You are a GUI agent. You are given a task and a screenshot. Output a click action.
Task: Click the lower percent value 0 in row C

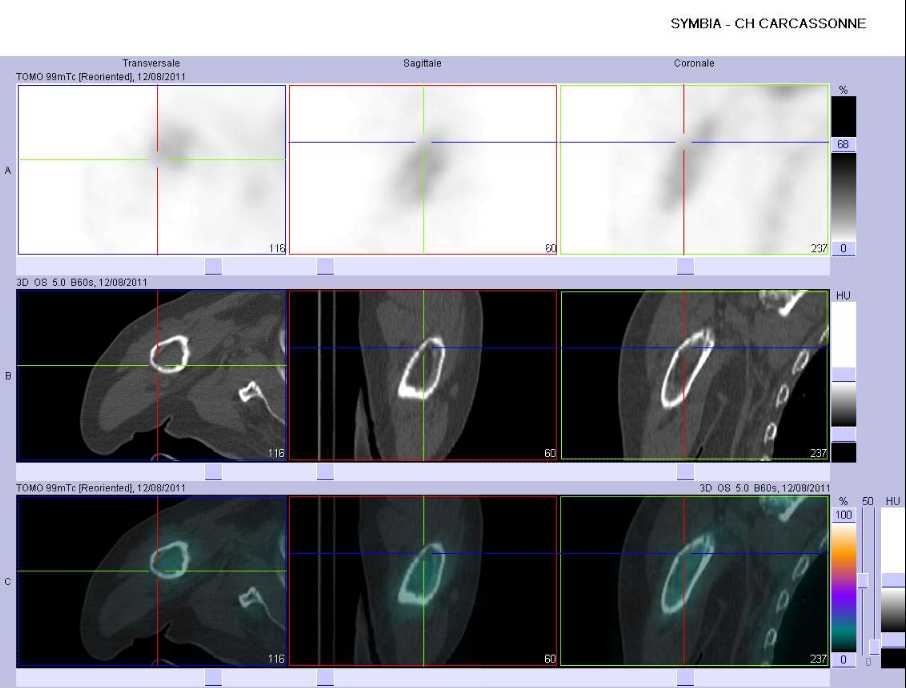tap(844, 659)
